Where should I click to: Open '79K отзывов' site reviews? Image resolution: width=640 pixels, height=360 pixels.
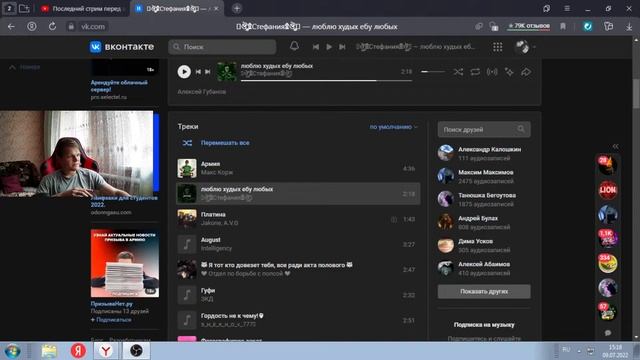529,26
